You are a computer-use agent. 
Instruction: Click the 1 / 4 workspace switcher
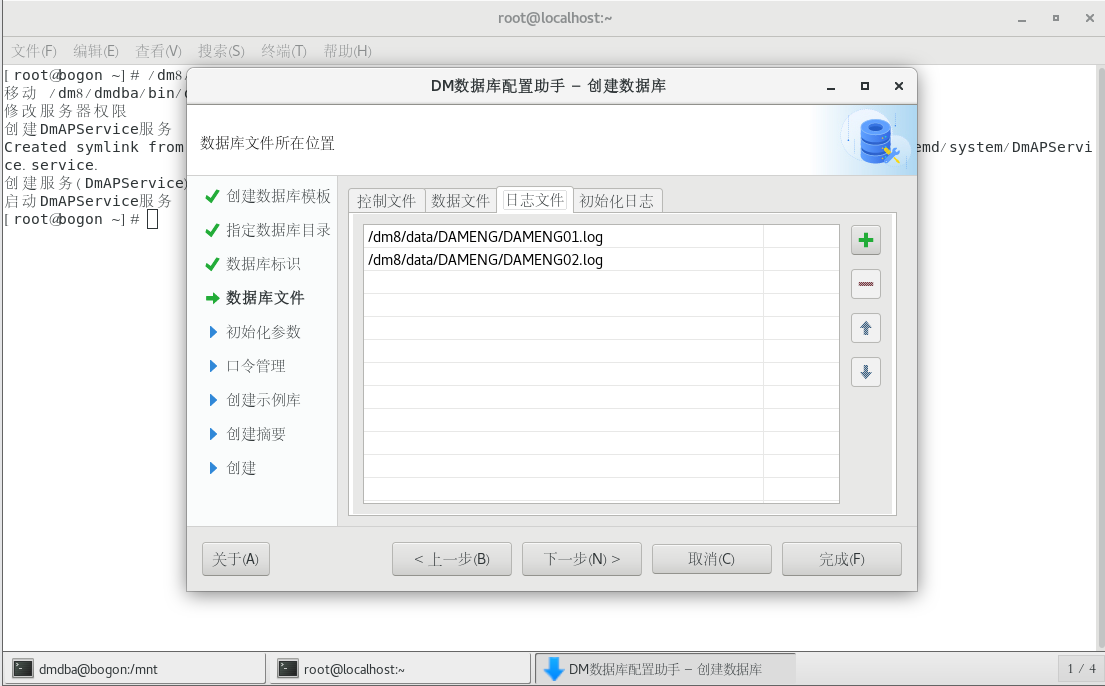click(1081, 668)
